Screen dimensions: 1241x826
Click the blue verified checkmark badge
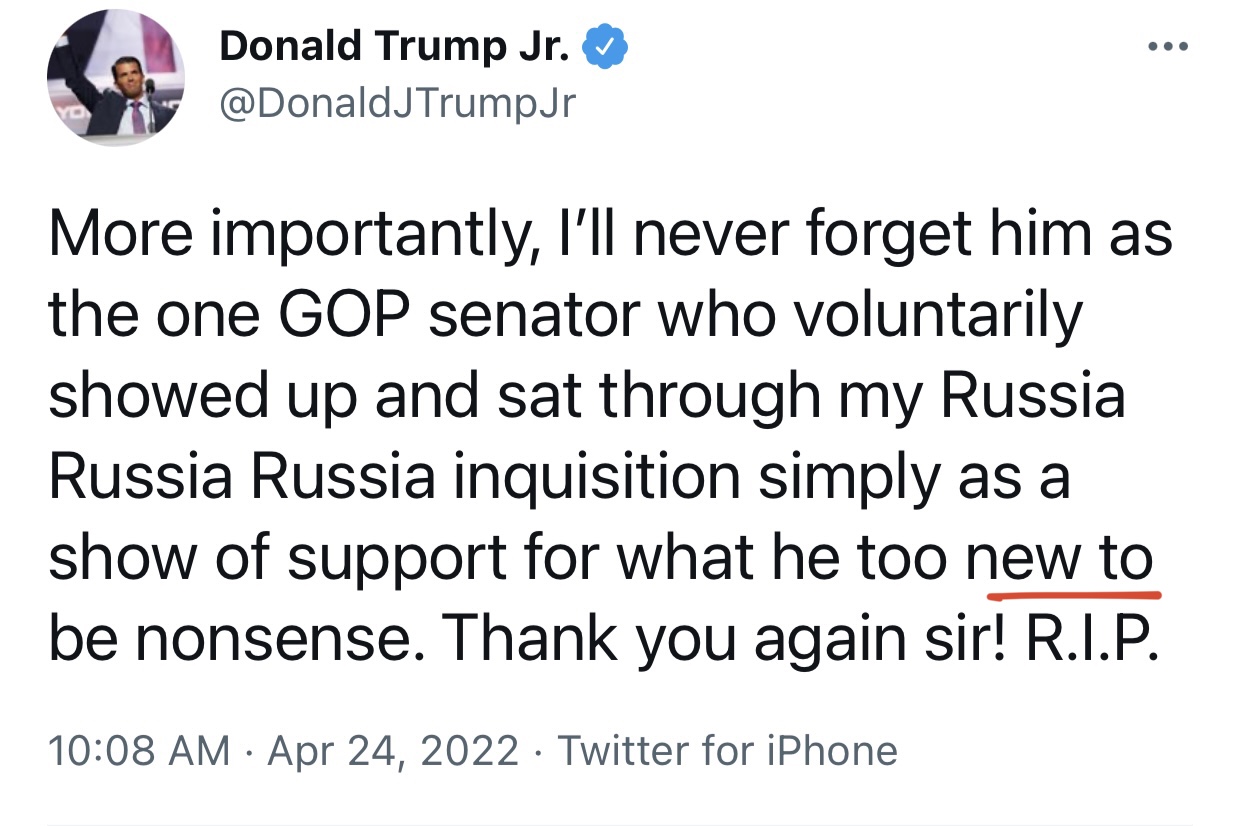tap(607, 45)
